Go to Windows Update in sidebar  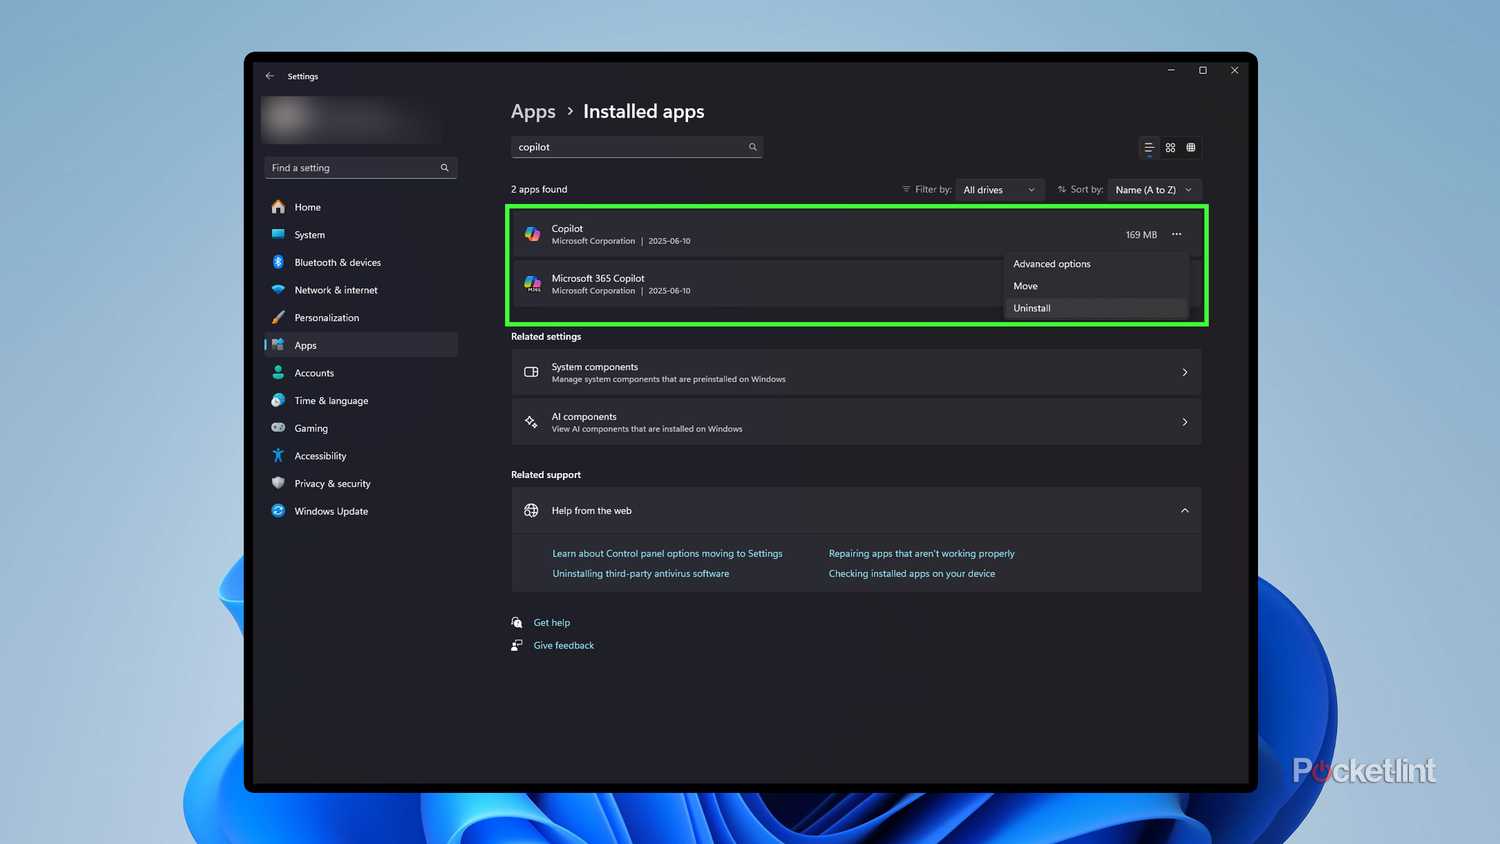(x=331, y=511)
